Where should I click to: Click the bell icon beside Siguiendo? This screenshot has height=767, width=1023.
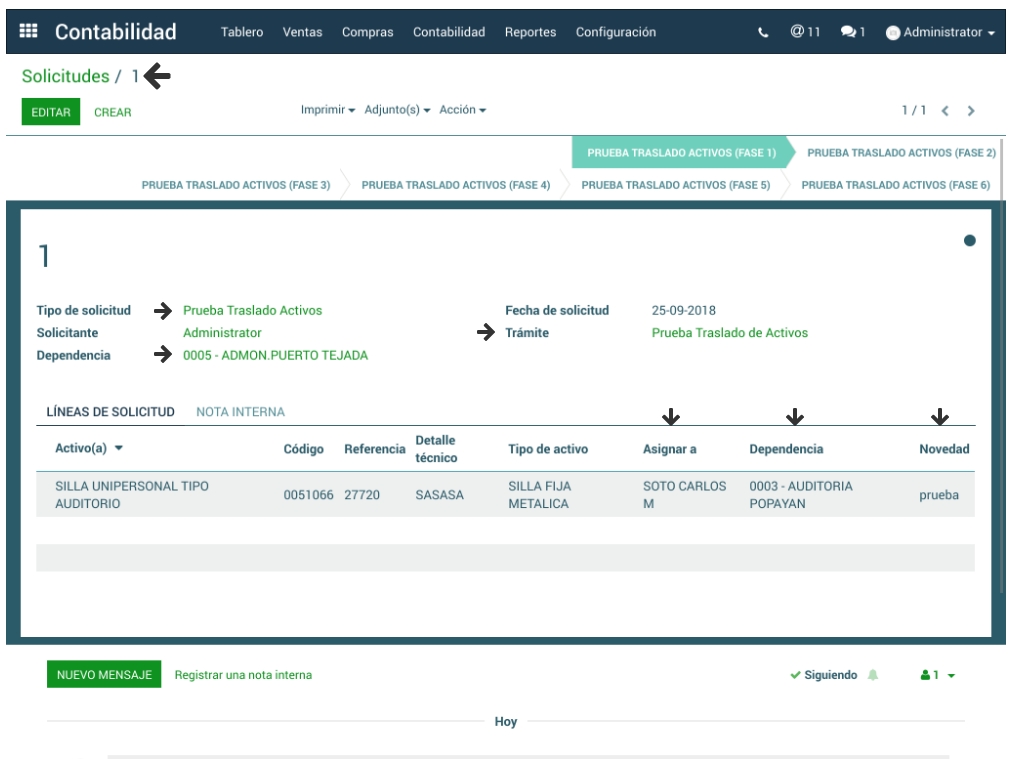coord(873,675)
